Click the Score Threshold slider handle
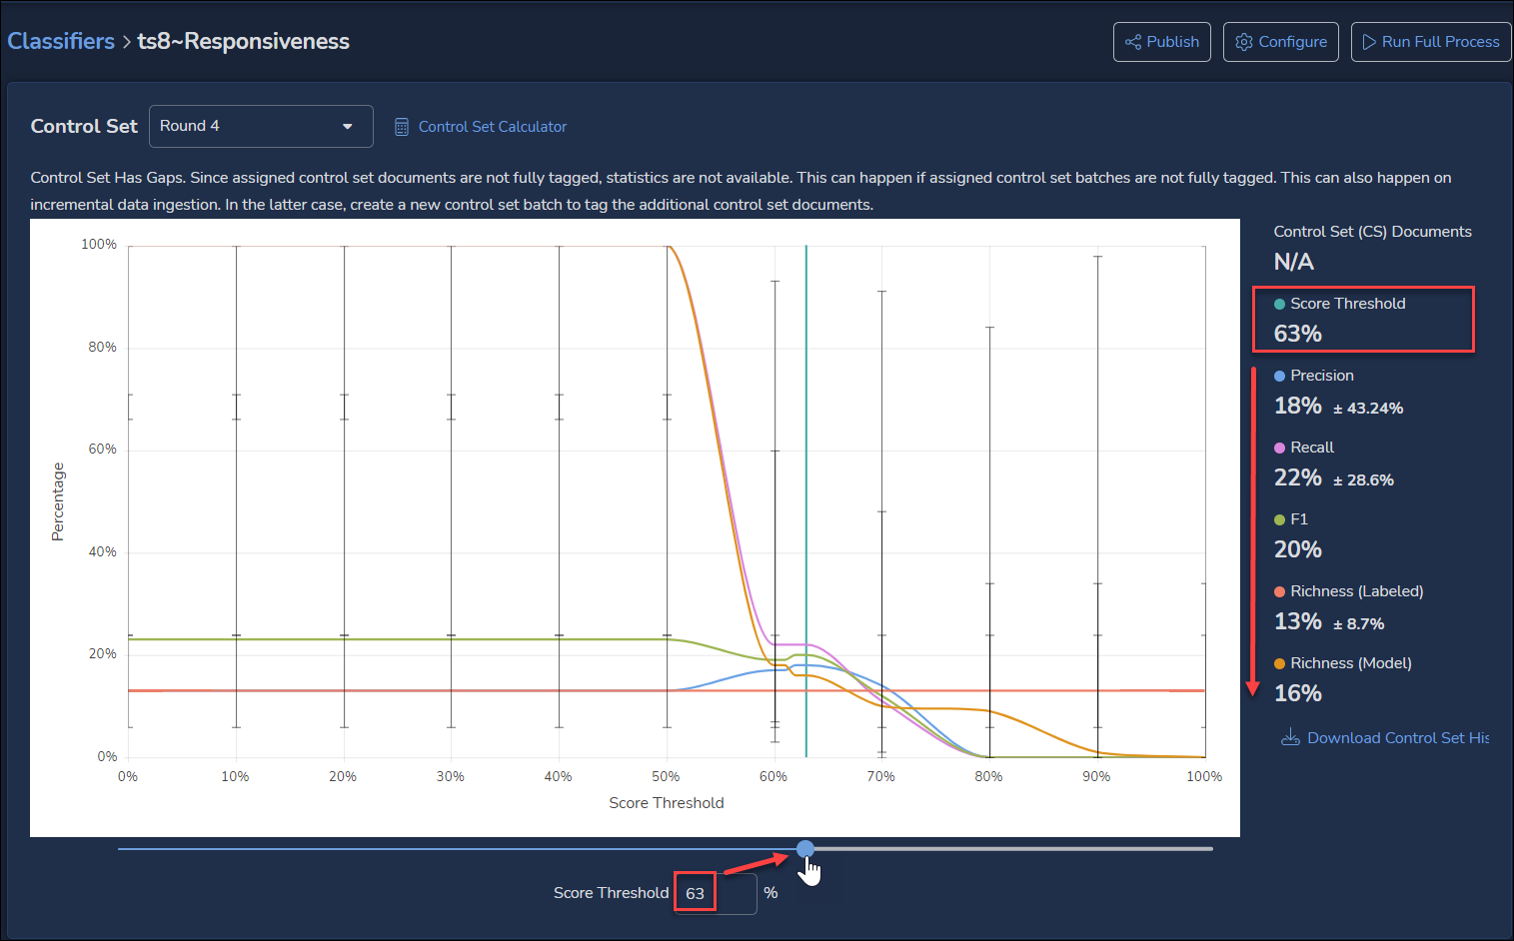Screen dimensions: 1514x941 (x=805, y=849)
